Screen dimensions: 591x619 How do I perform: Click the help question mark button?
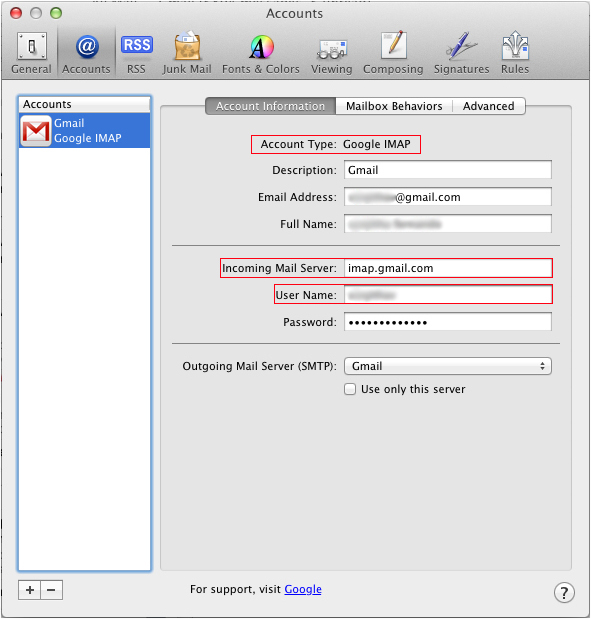(x=564, y=592)
